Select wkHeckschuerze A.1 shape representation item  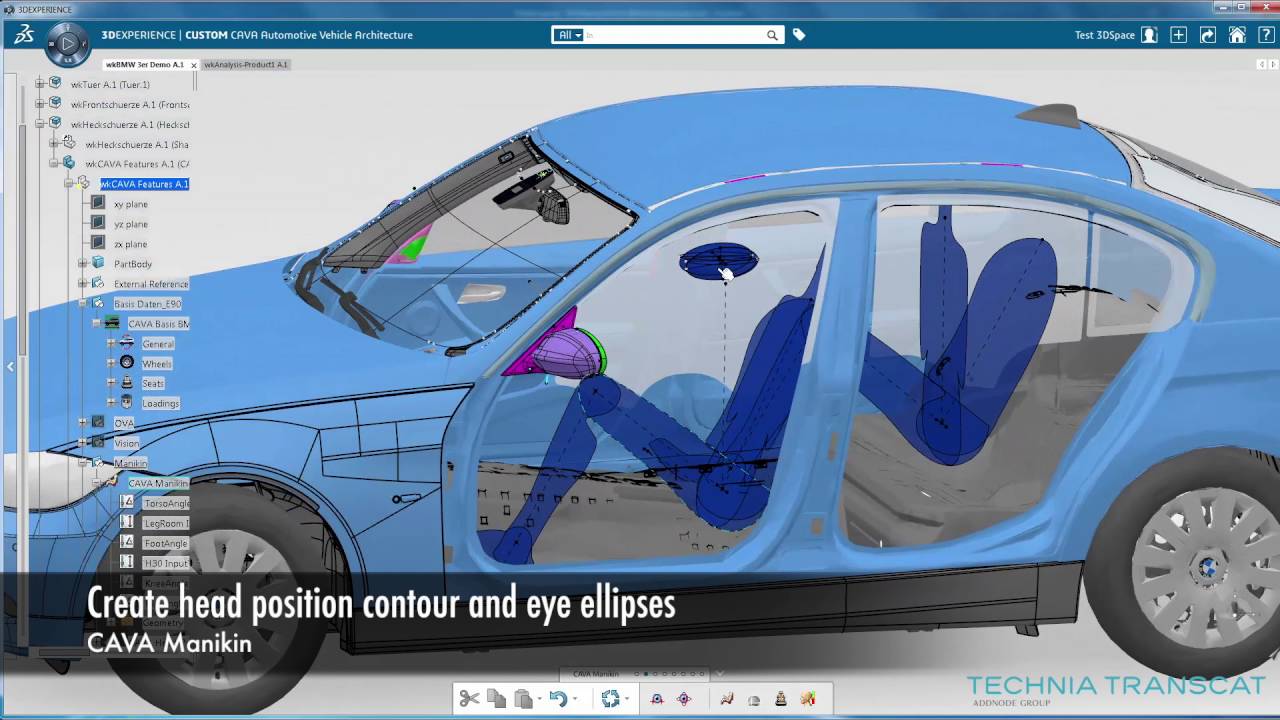tap(137, 144)
